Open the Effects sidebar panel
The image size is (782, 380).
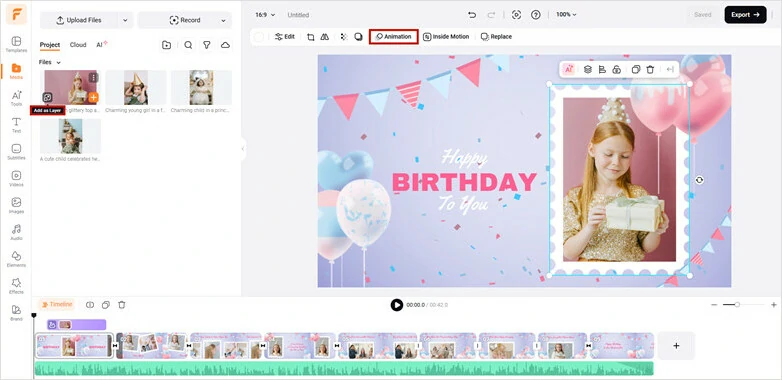[16, 286]
